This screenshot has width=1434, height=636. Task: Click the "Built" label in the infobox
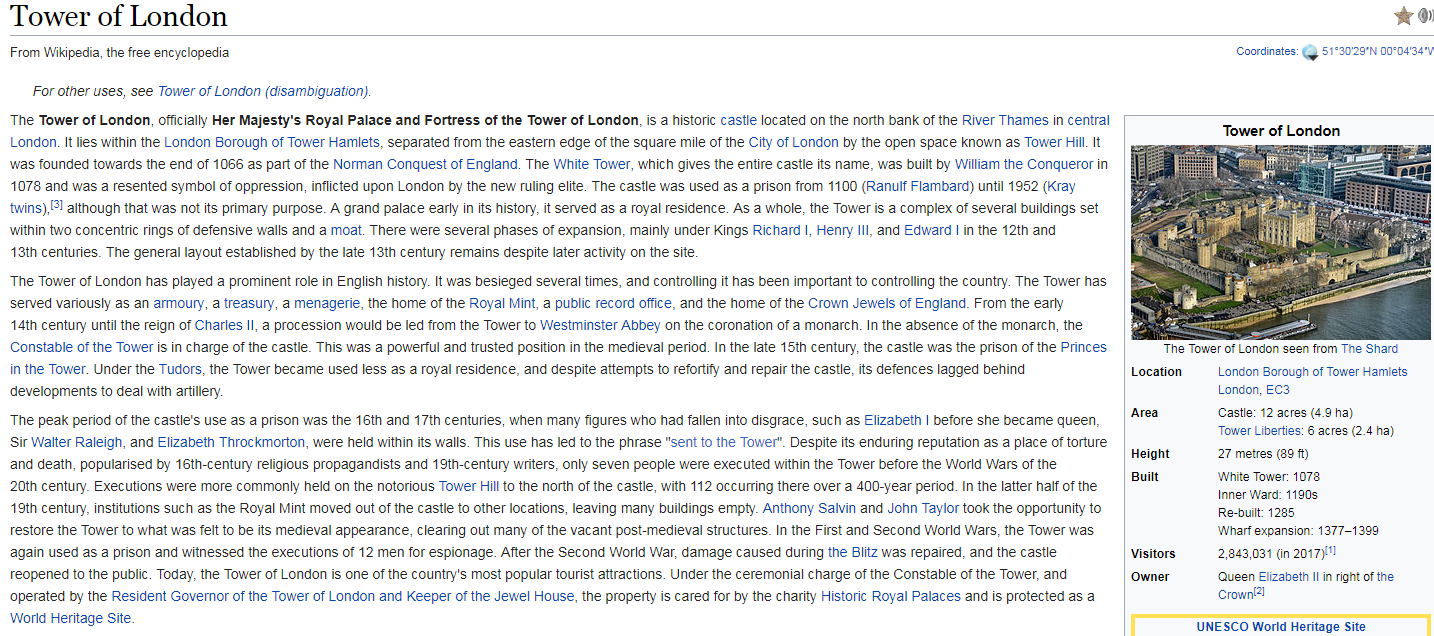[1145, 477]
